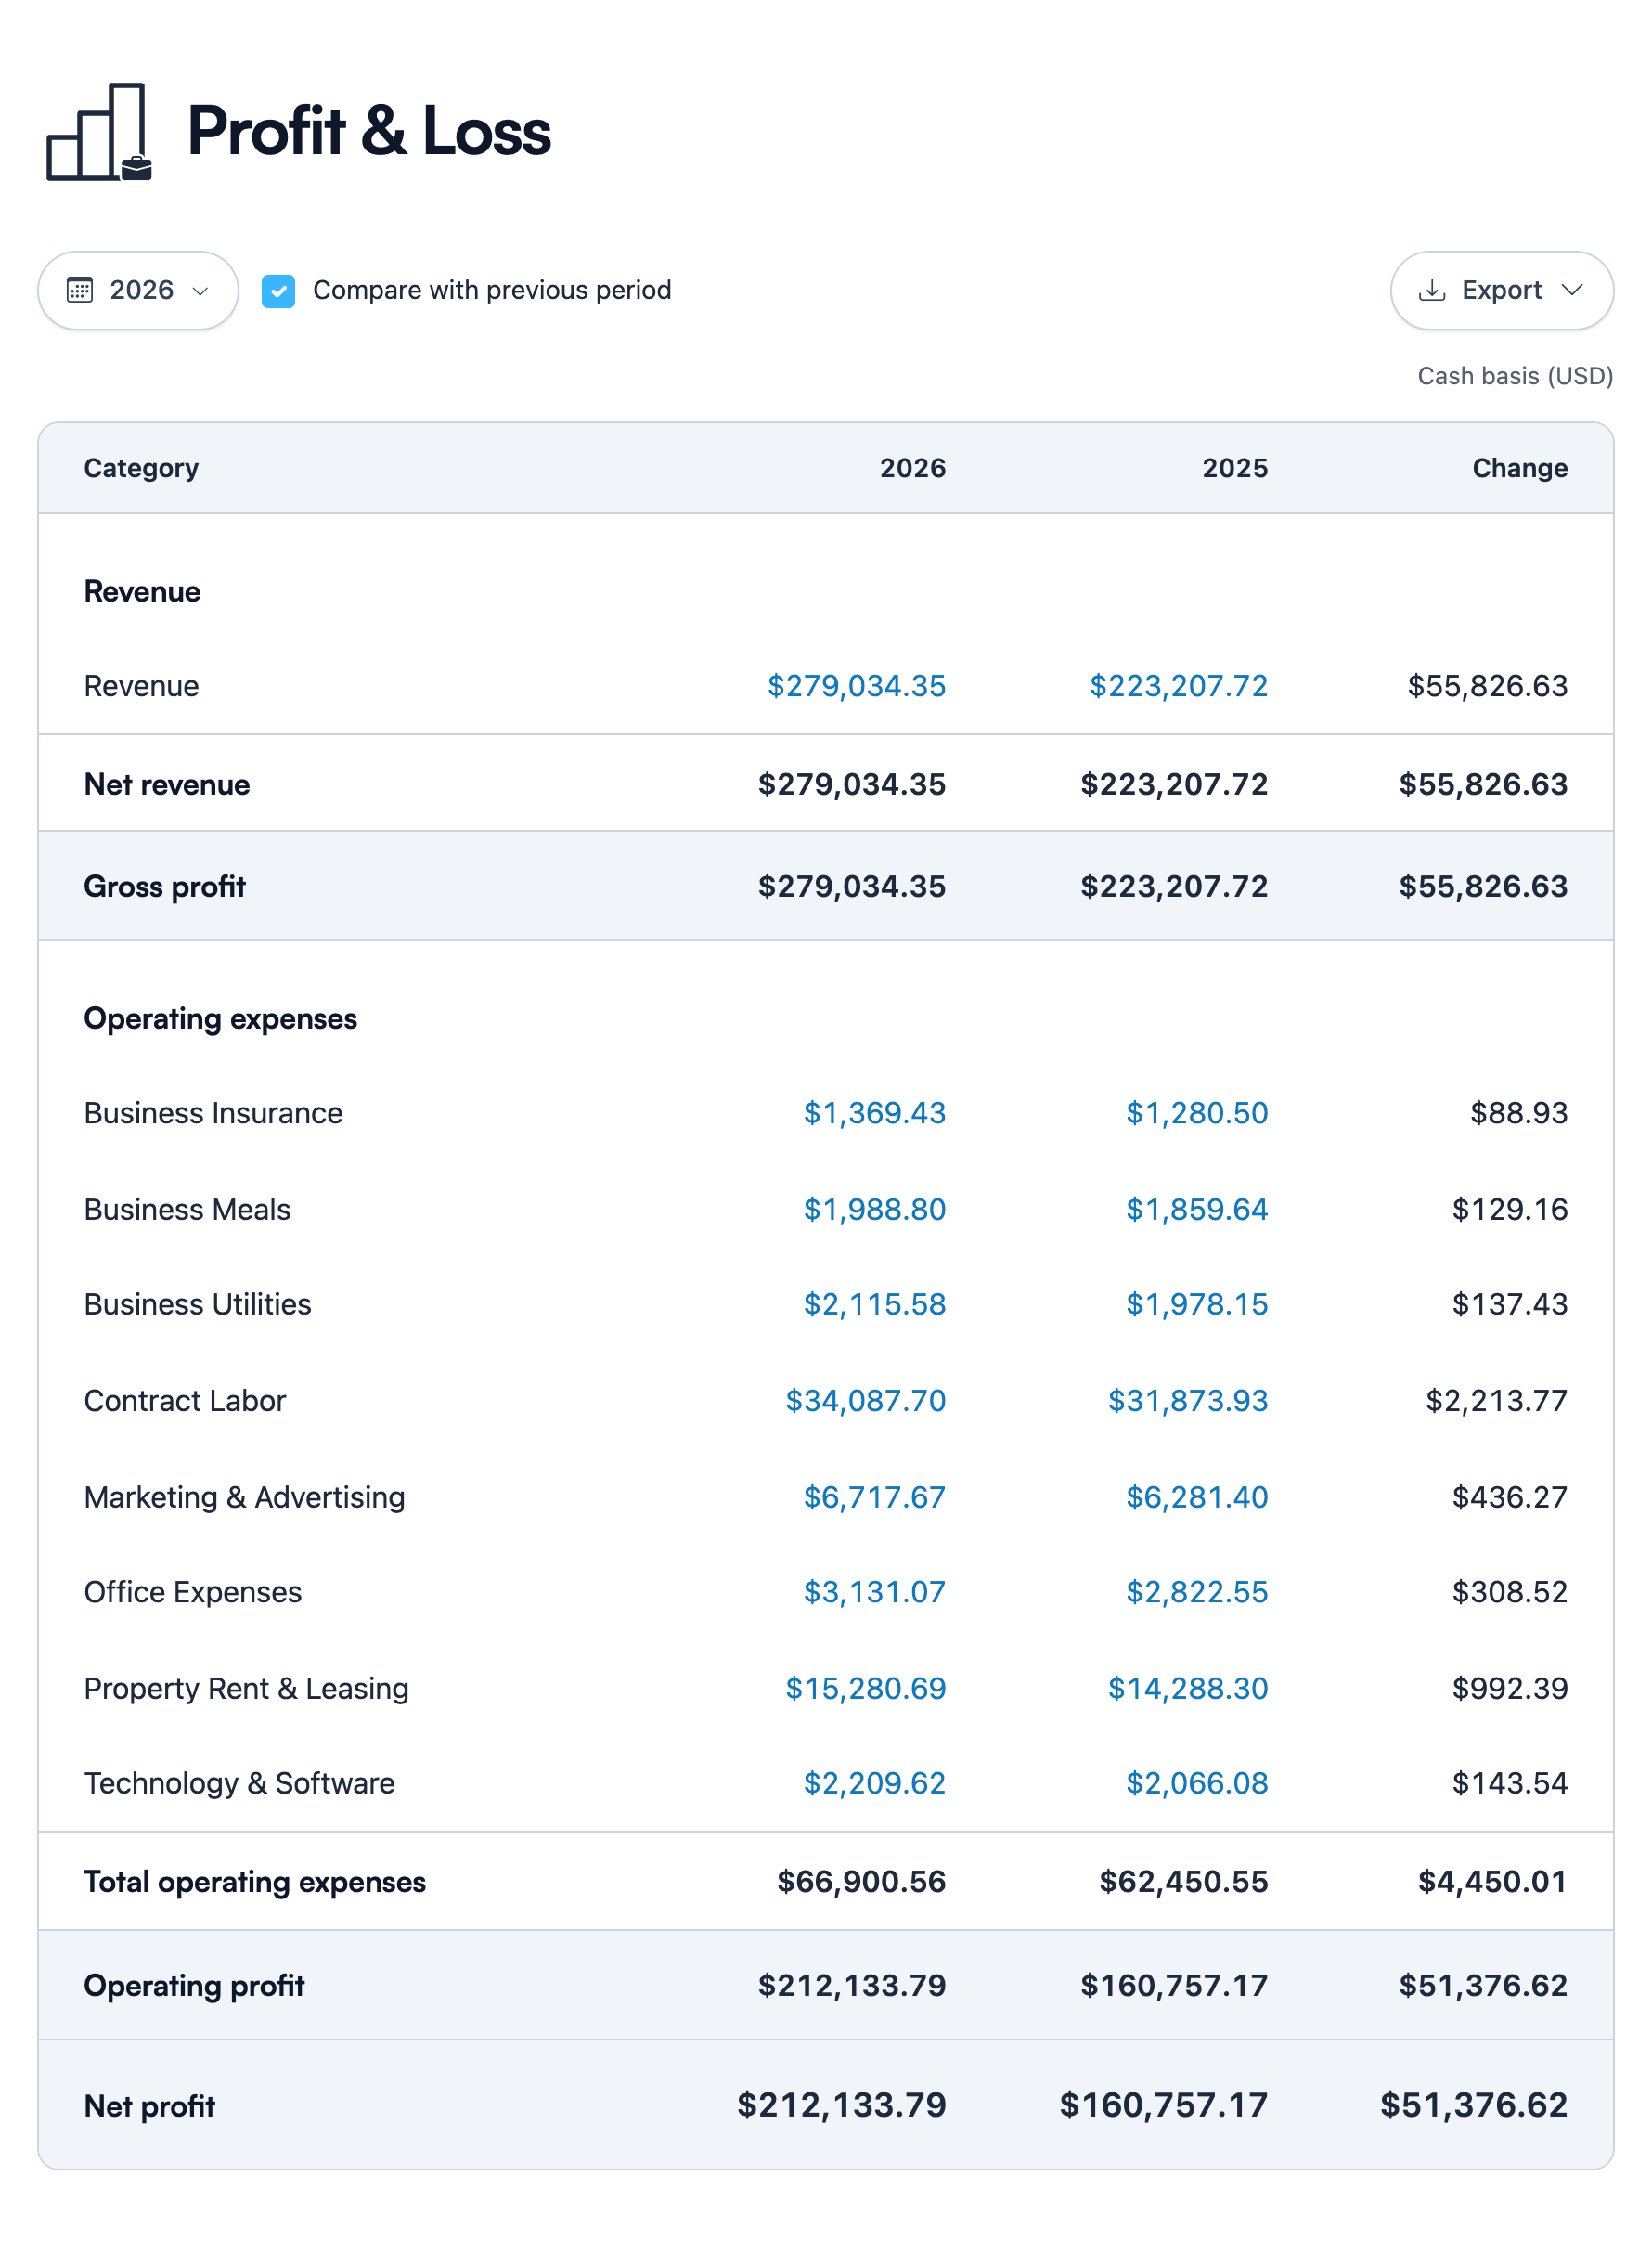Click the Property Rent & Leasing label
This screenshot has height=2254, width=1652.
click(x=246, y=1688)
